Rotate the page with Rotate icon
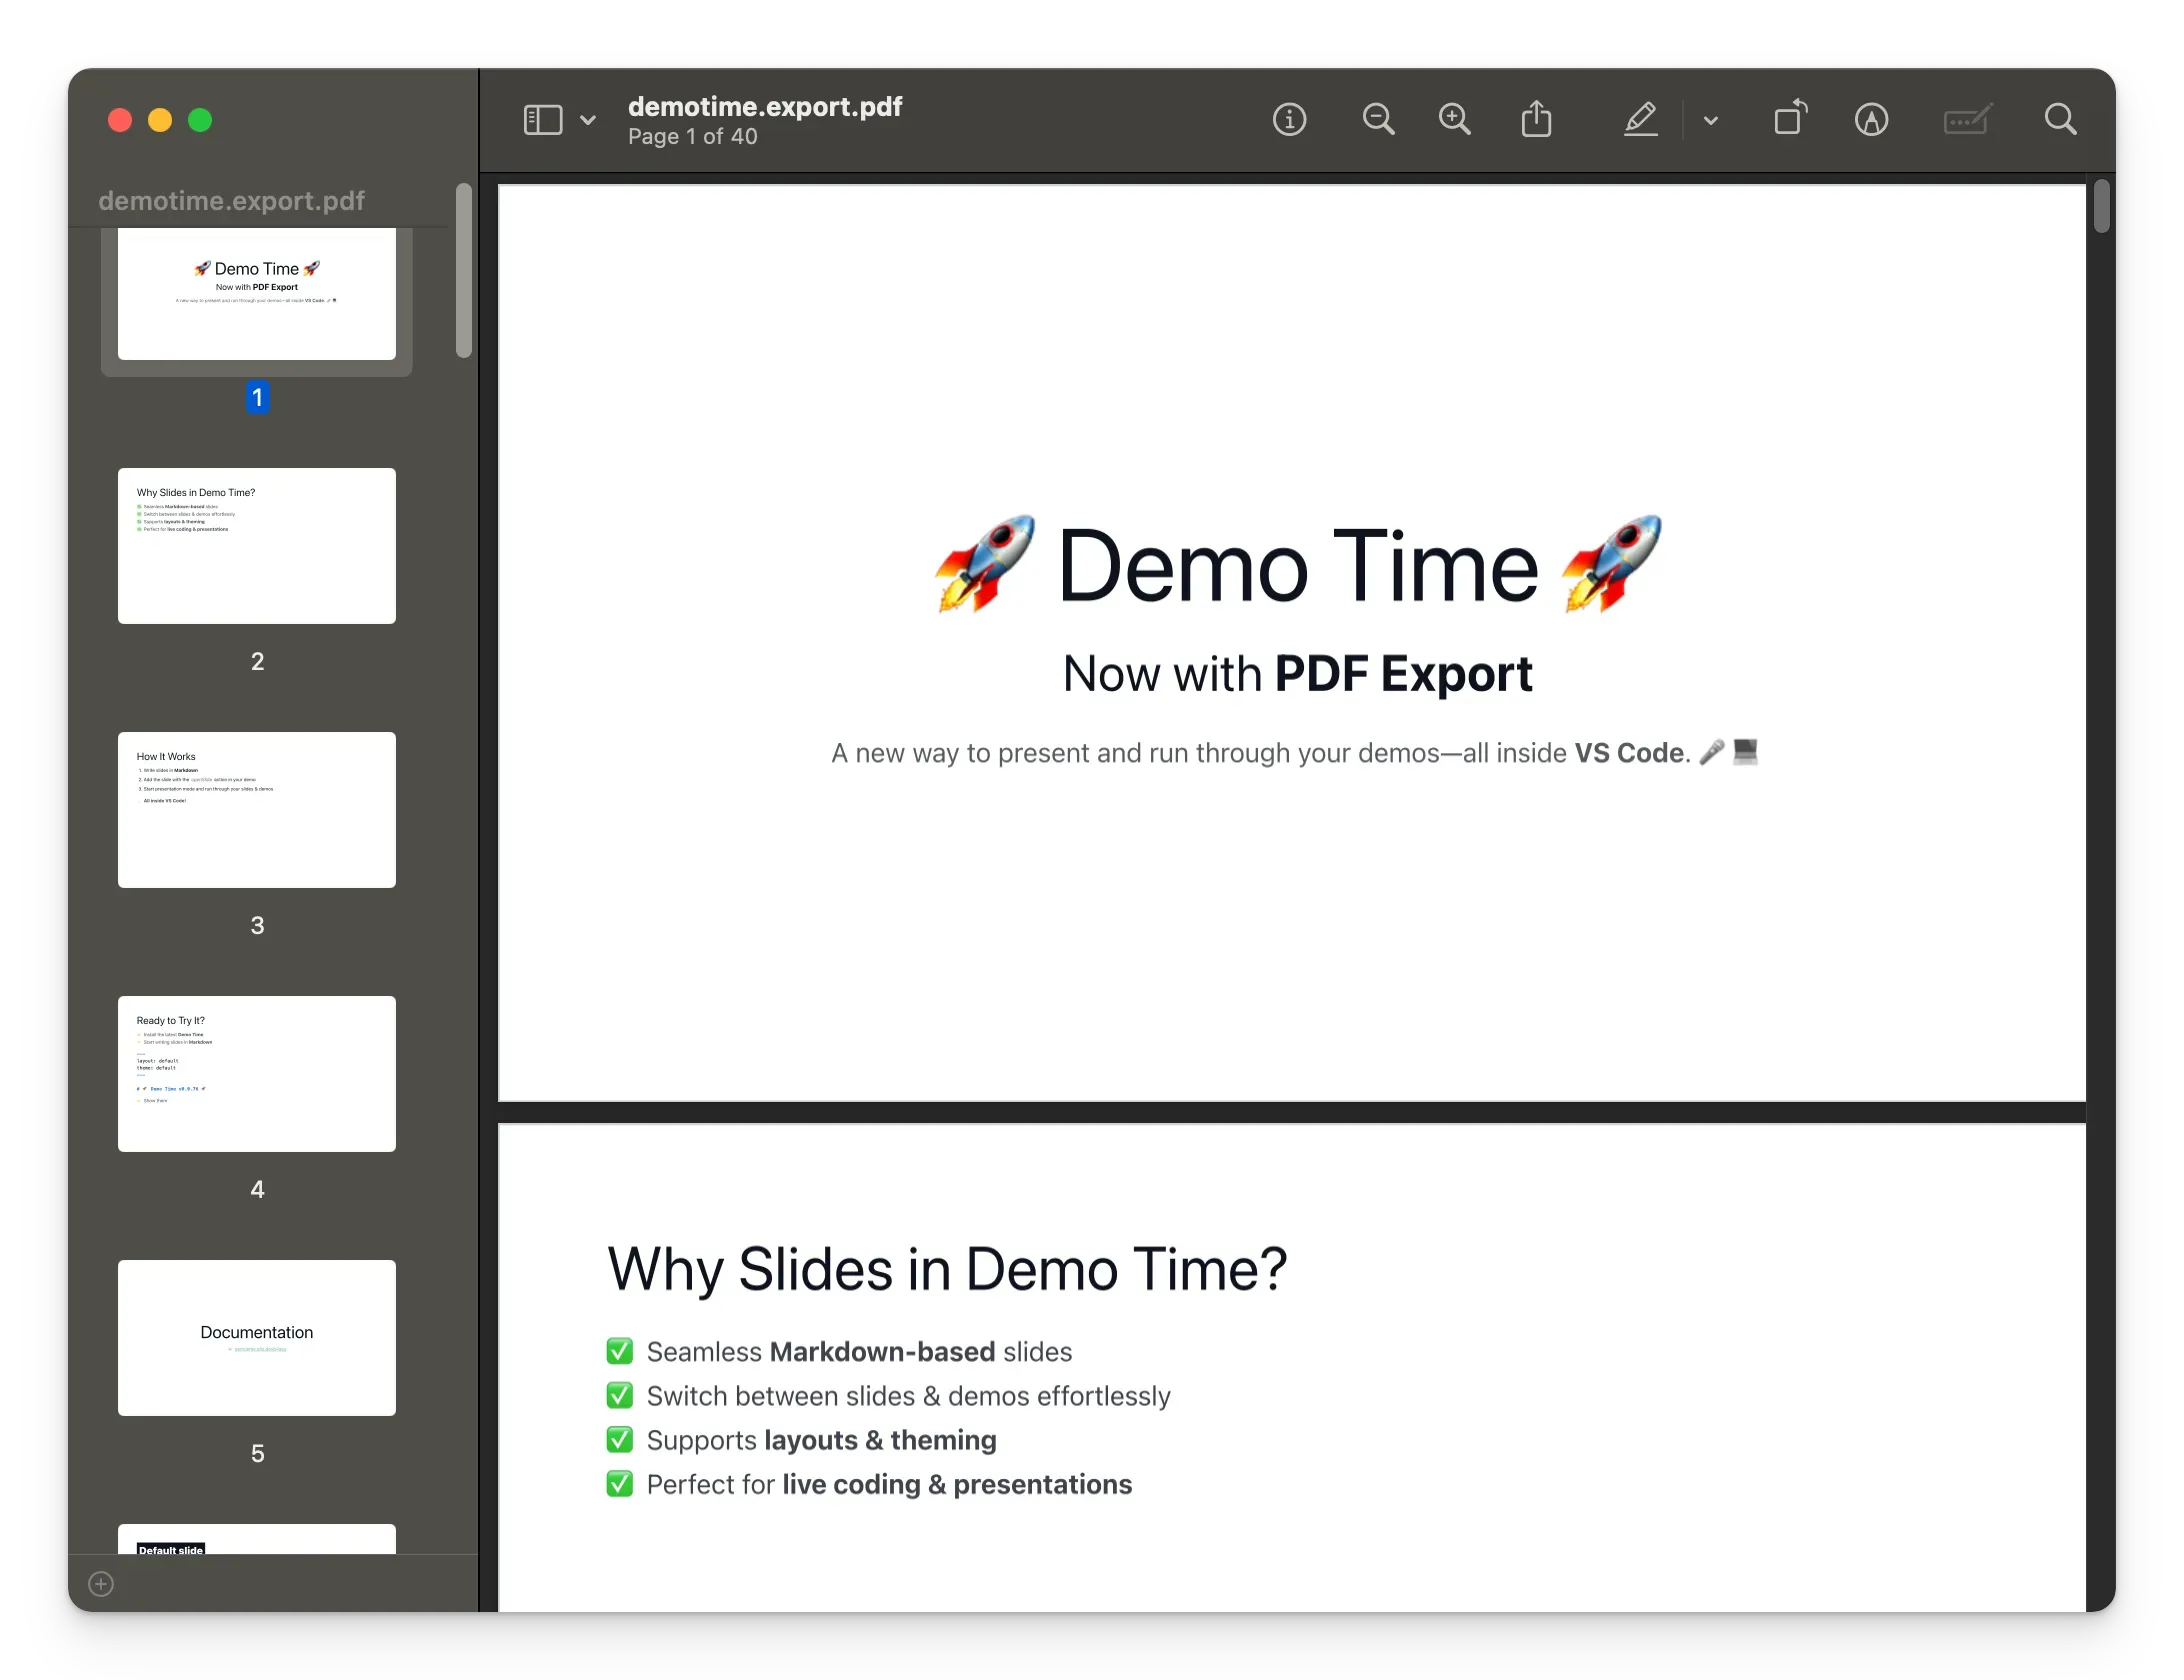Image resolution: width=2184 pixels, height=1680 pixels. pos(1790,118)
